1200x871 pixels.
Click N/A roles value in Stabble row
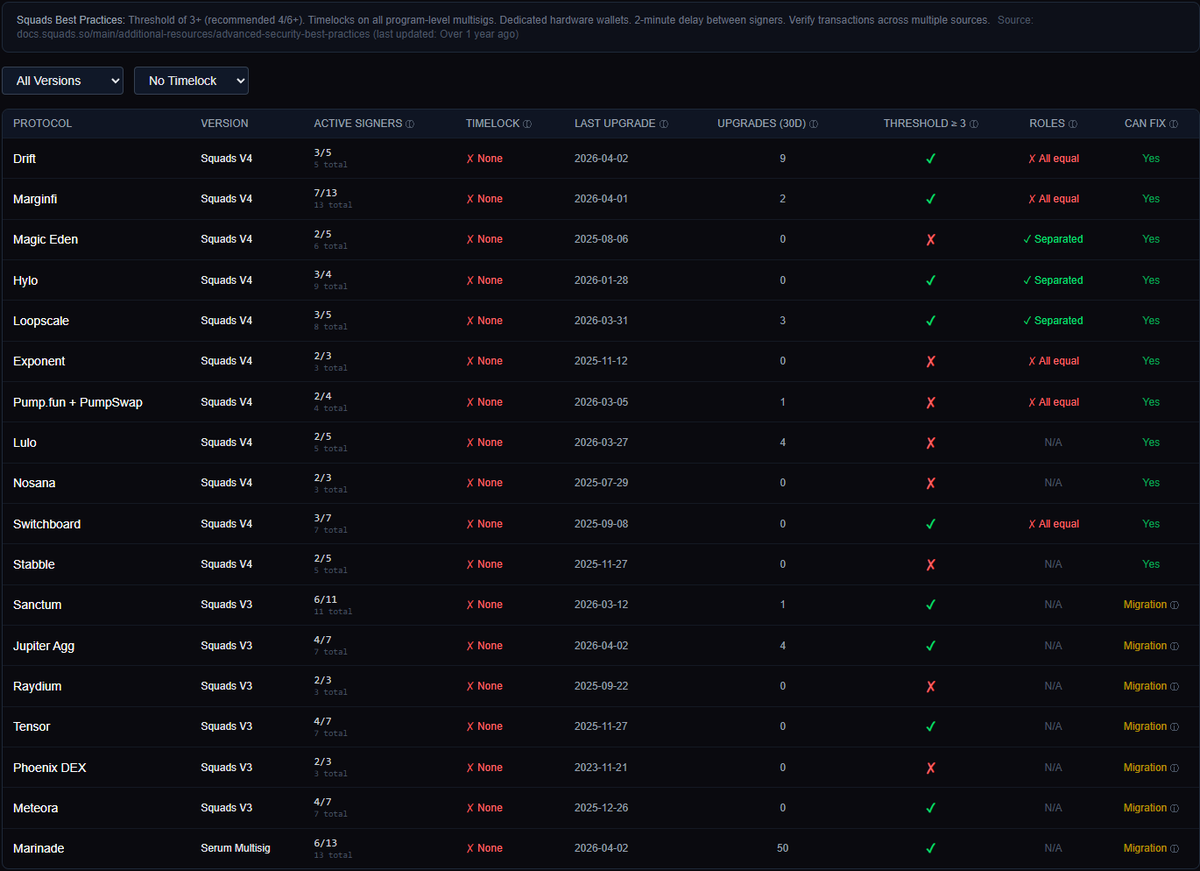click(1053, 565)
